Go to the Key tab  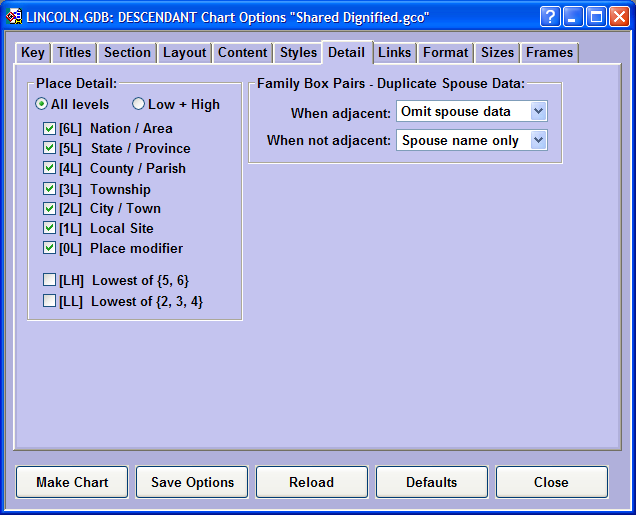[x=33, y=53]
